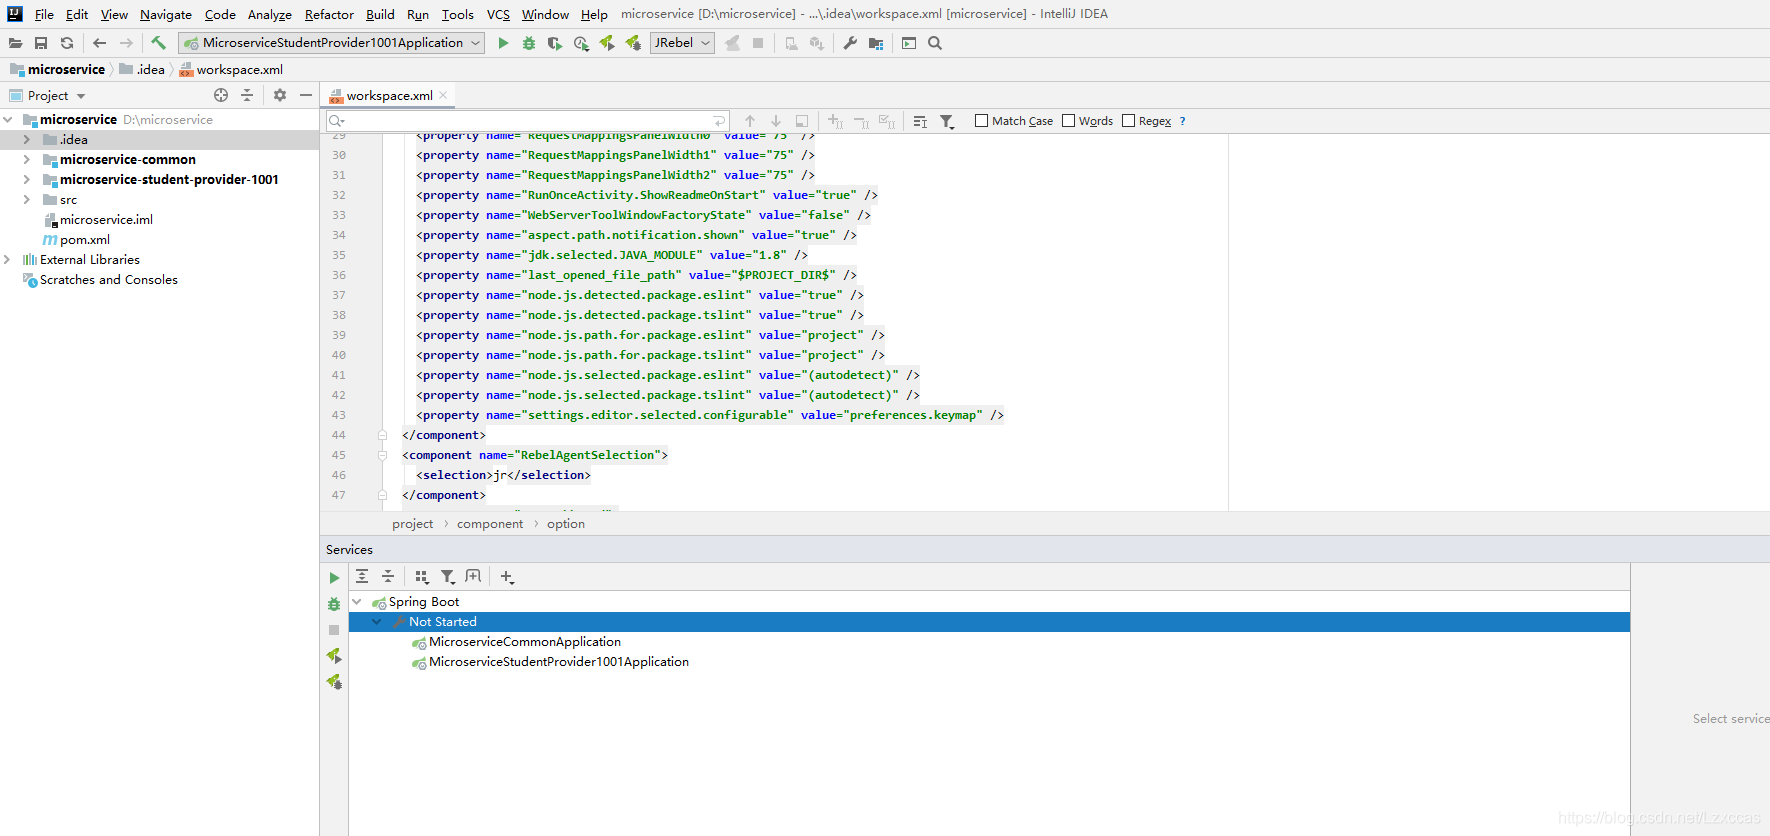Collapse the Spring Boot services node
Screen dimensions: 1770x836
(x=357, y=602)
